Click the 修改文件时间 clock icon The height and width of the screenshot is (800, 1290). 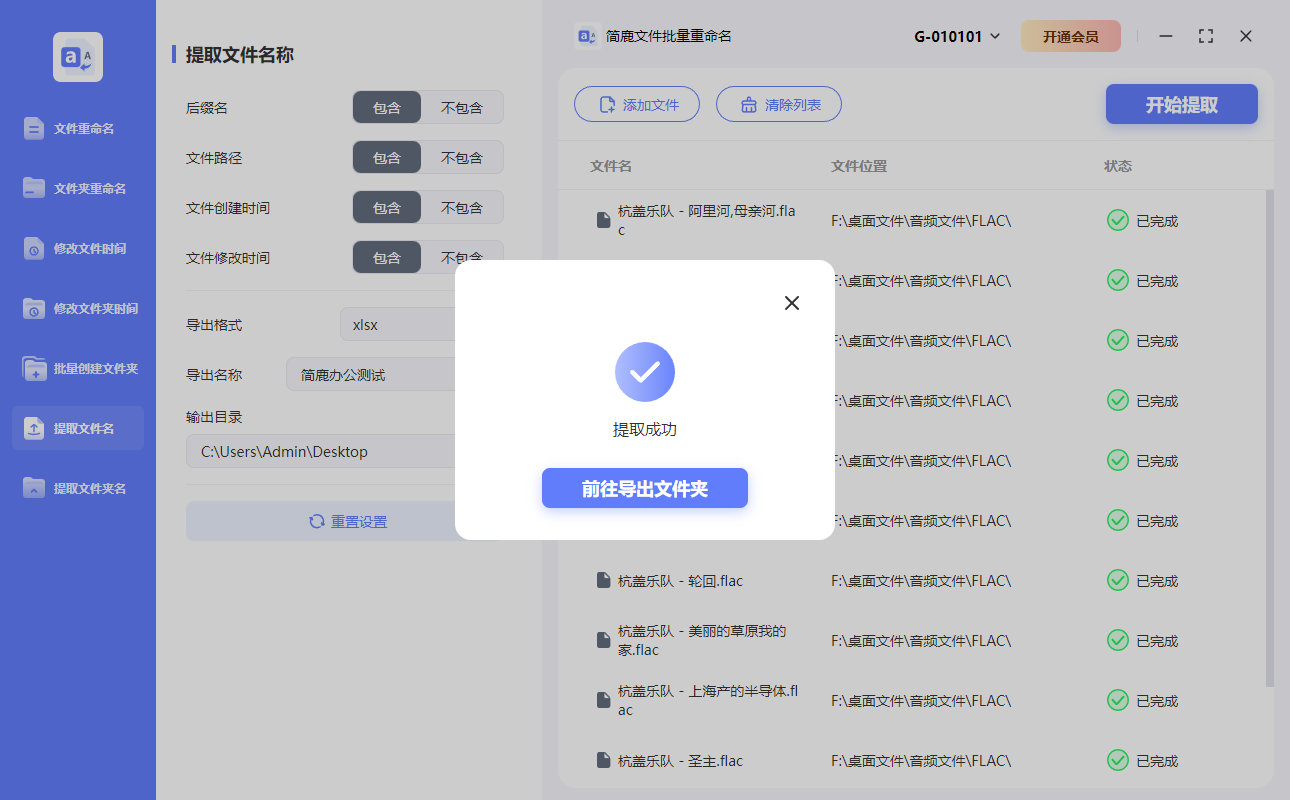(34, 248)
